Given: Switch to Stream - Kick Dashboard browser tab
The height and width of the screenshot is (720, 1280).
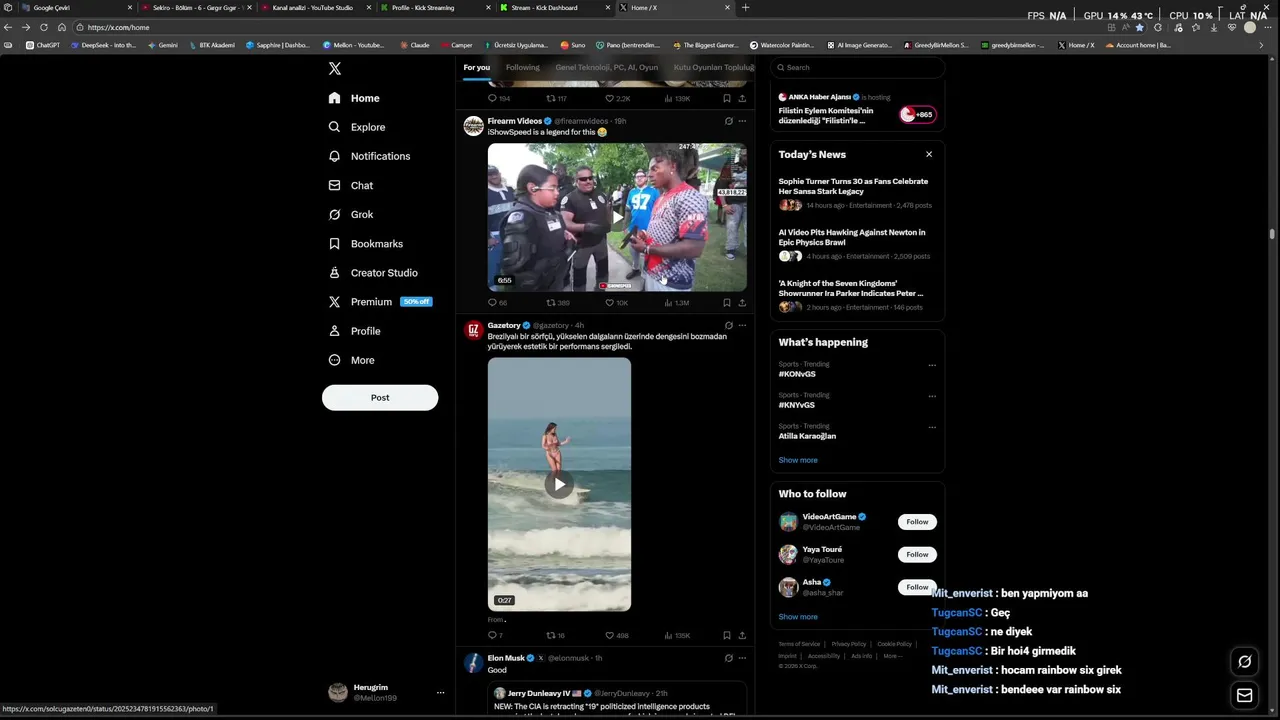Looking at the screenshot, I should pyautogui.click(x=553, y=7).
